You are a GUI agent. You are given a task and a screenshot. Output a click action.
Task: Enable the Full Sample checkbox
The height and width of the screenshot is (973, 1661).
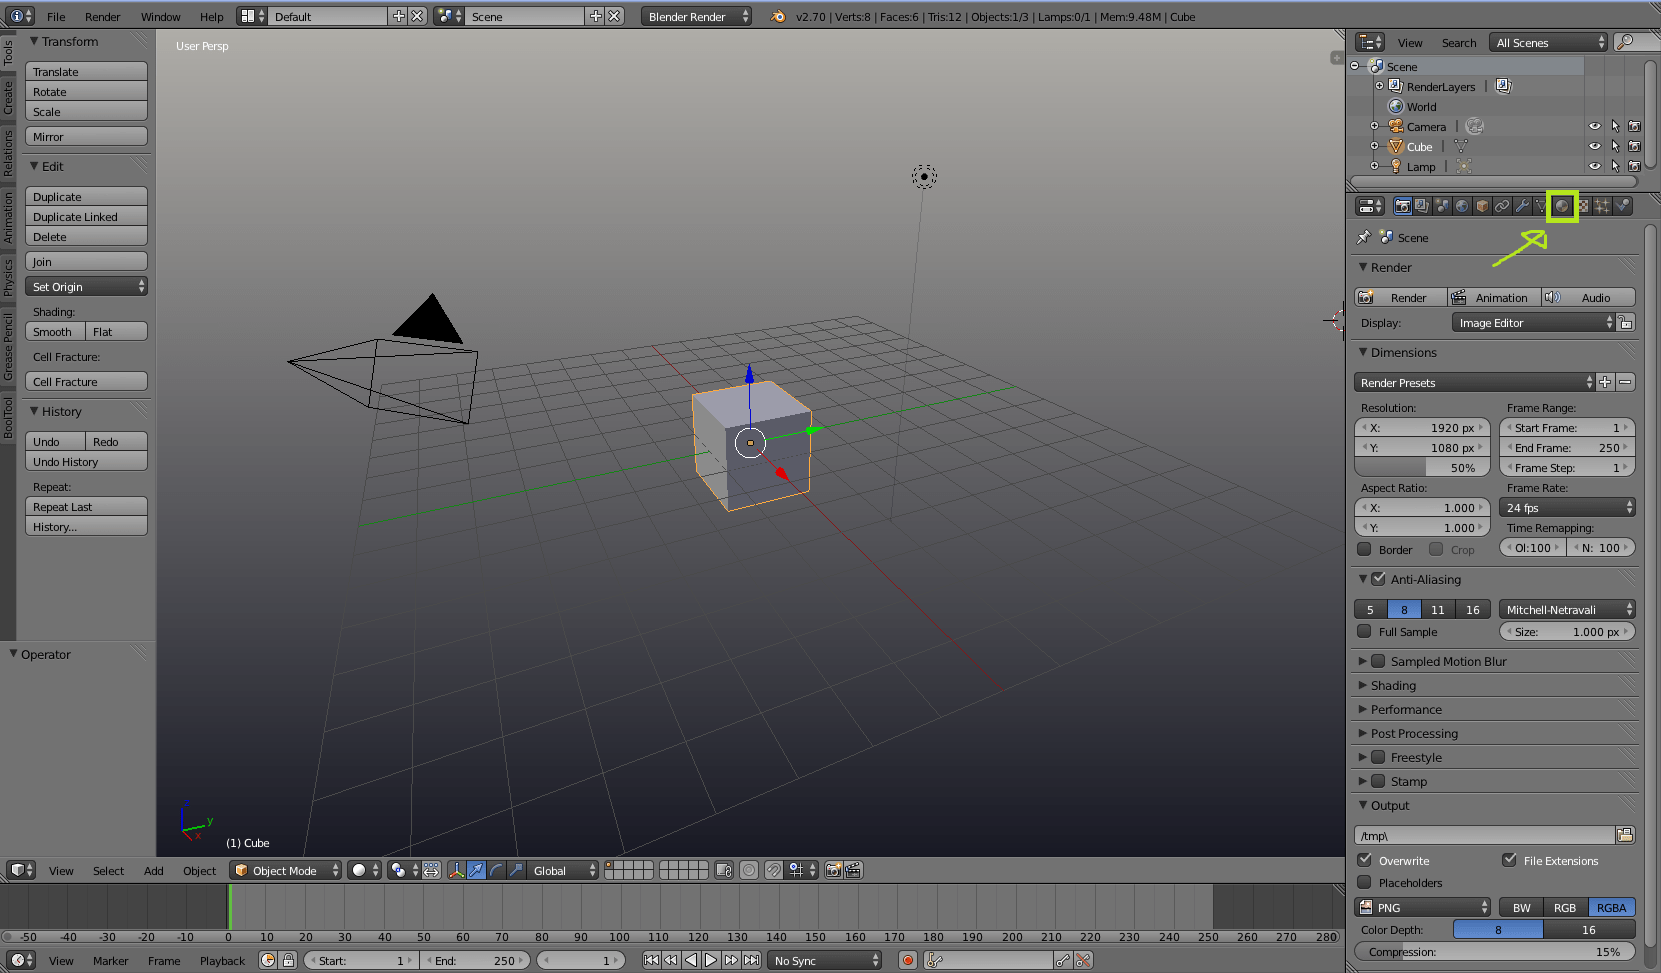coord(1364,631)
